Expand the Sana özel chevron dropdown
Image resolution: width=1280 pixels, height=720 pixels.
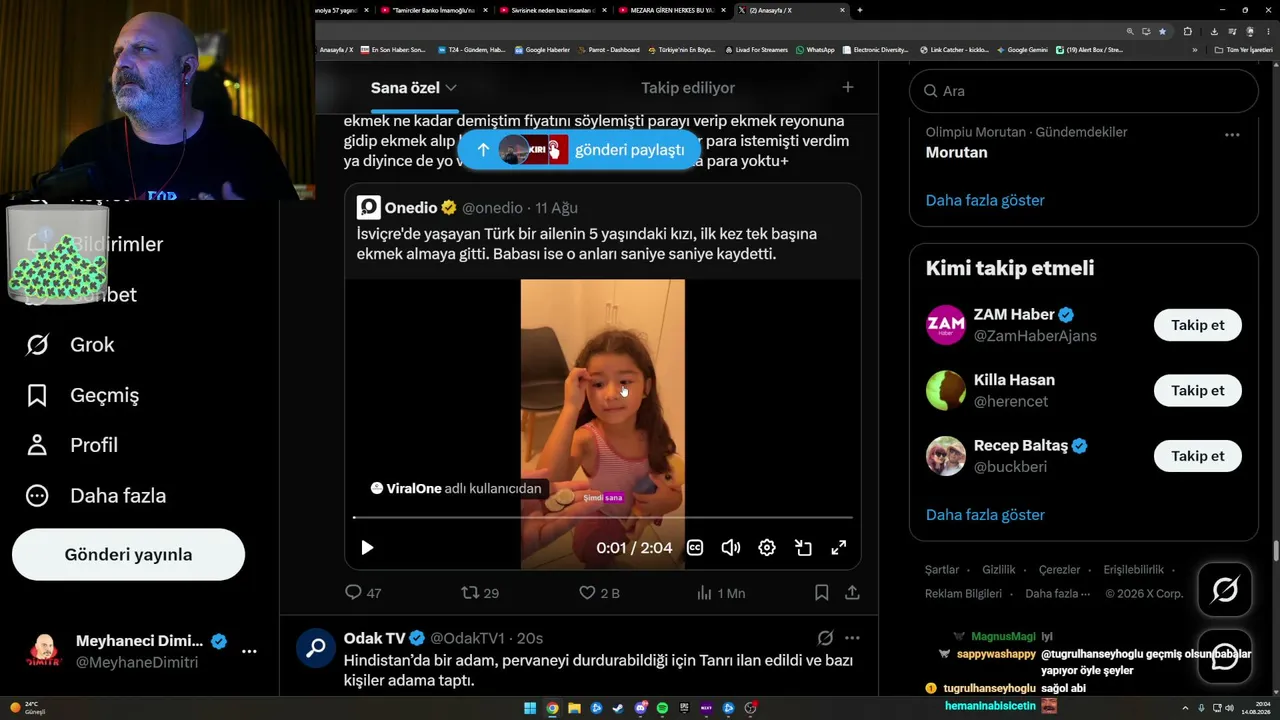point(451,88)
